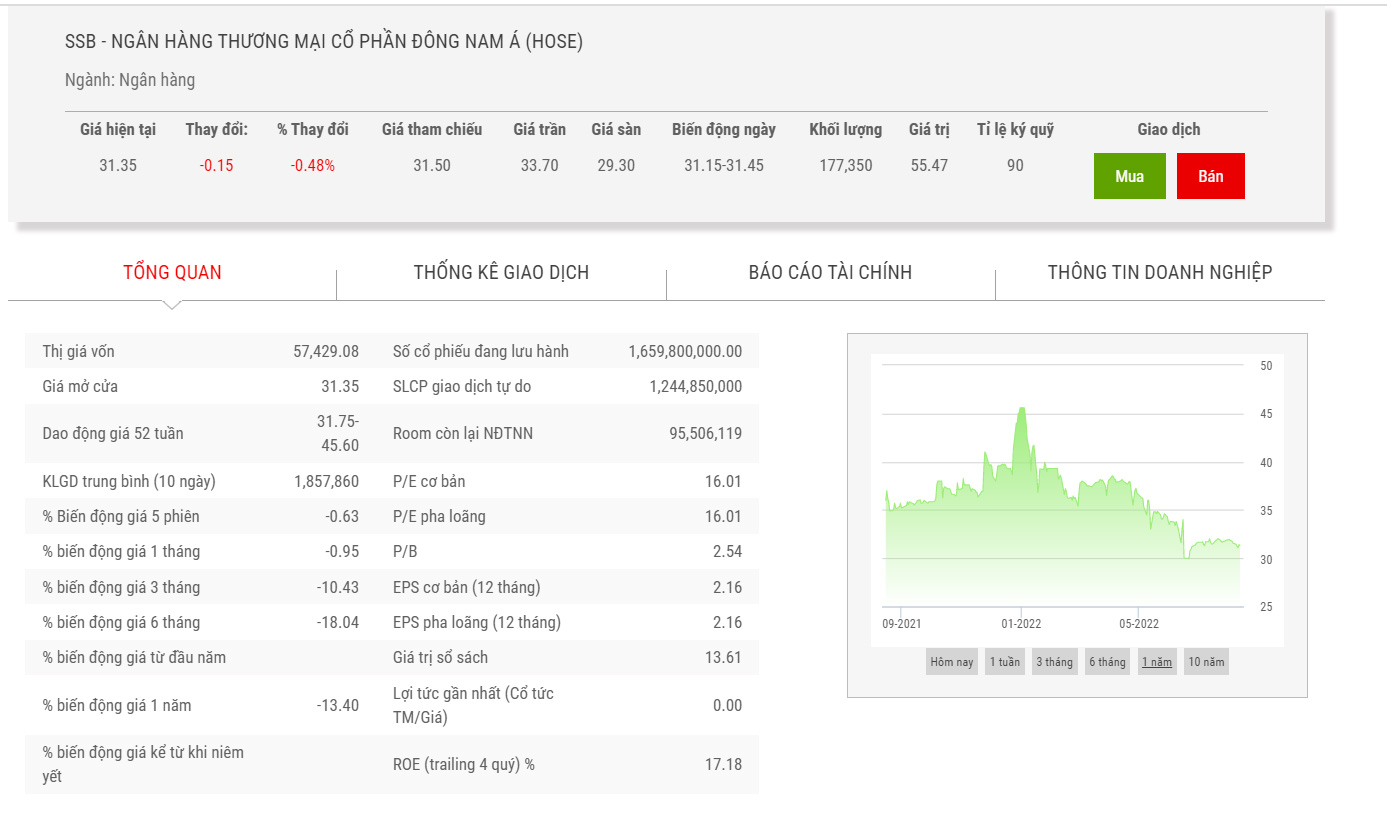Click the ROE (trailing 4 quý) % row
The height and width of the screenshot is (824, 1387).
click(x=567, y=764)
